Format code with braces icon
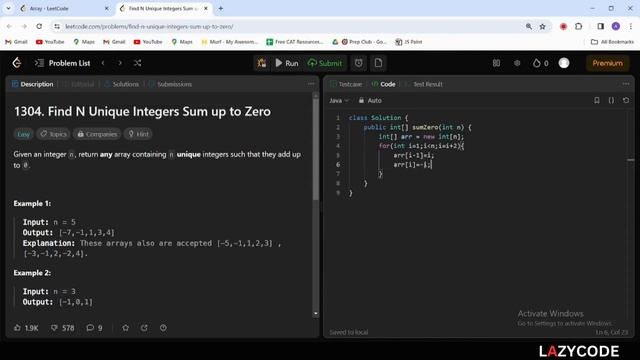This screenshot has height=360, width=640. coord(611,100)
